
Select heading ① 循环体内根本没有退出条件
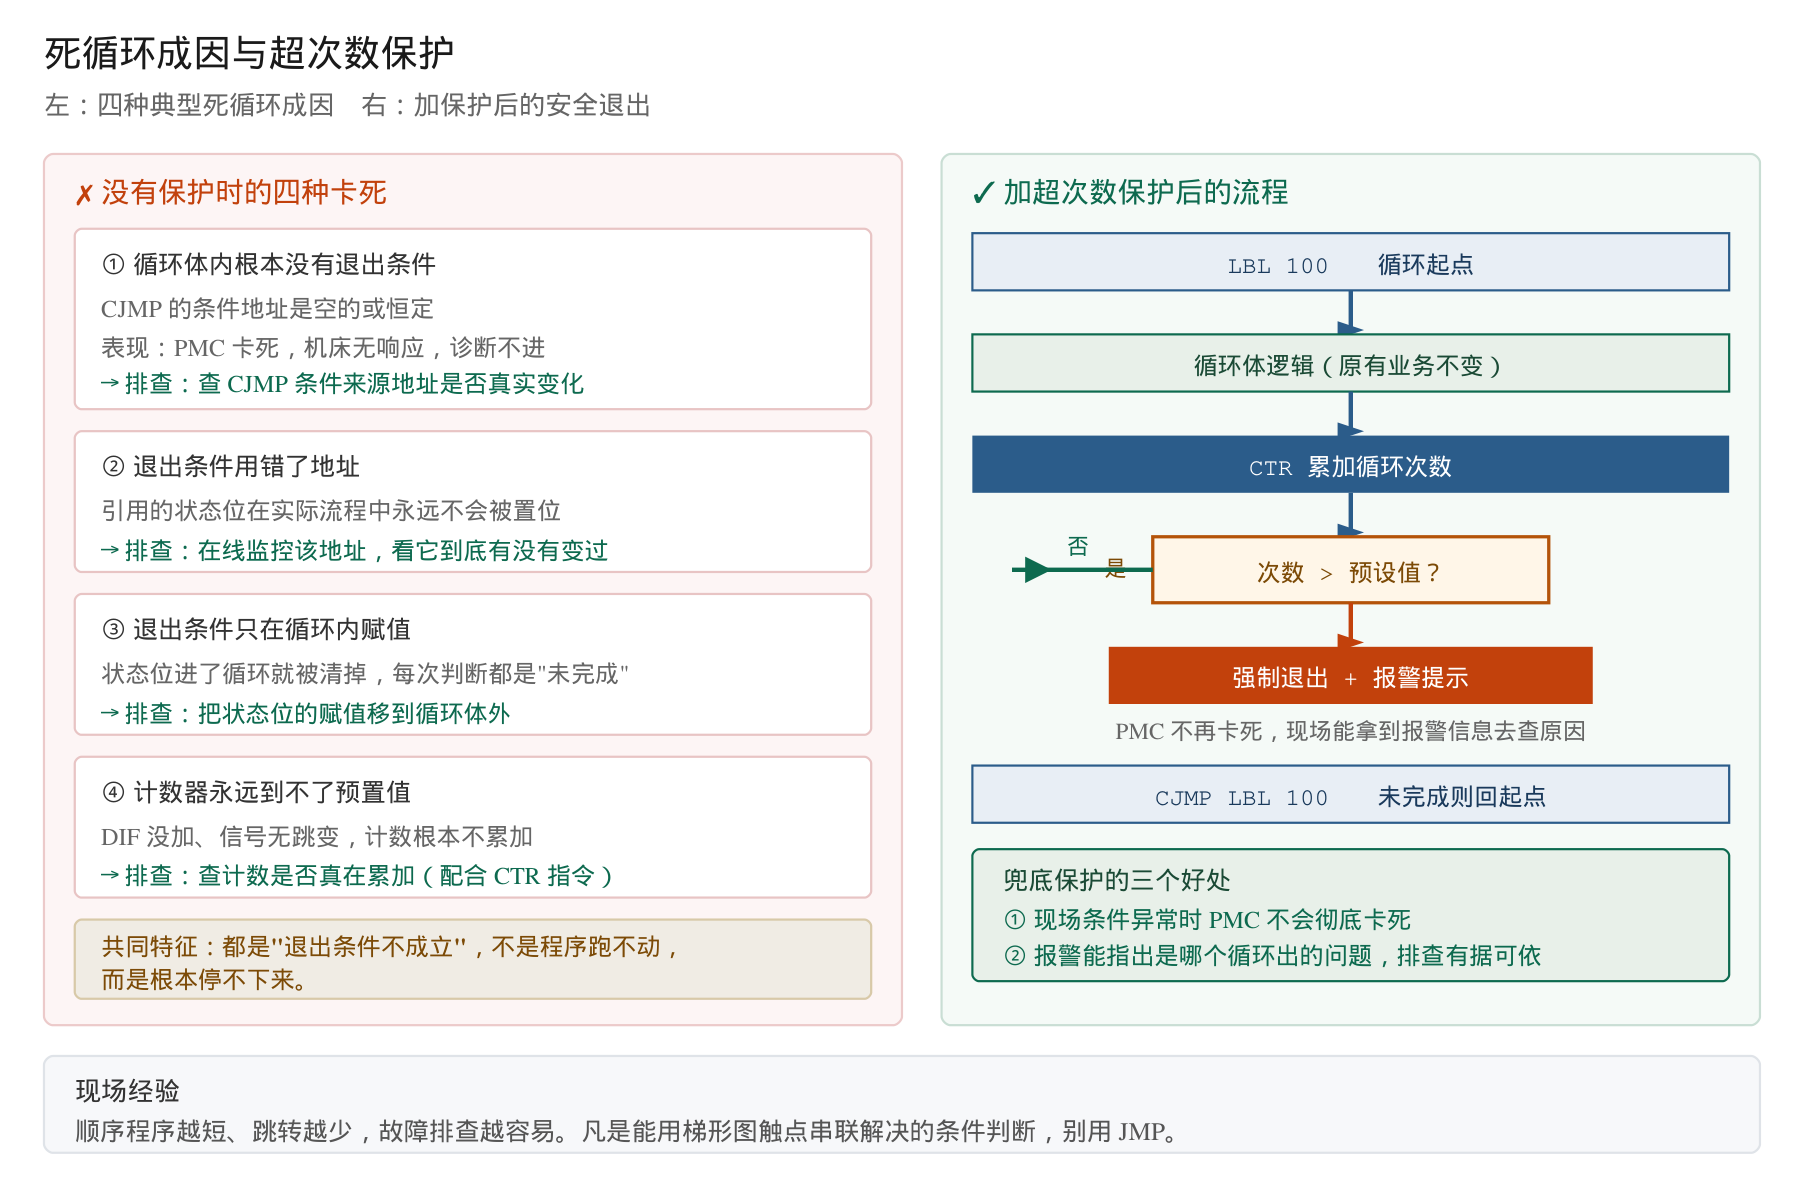pyautogui.click(x=268, y=264)
